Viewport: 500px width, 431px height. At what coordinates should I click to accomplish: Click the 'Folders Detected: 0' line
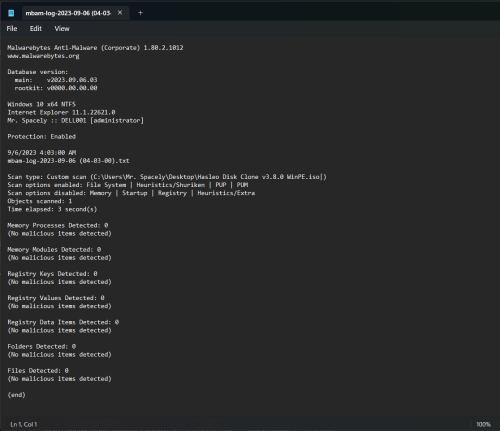coord(42,347)
